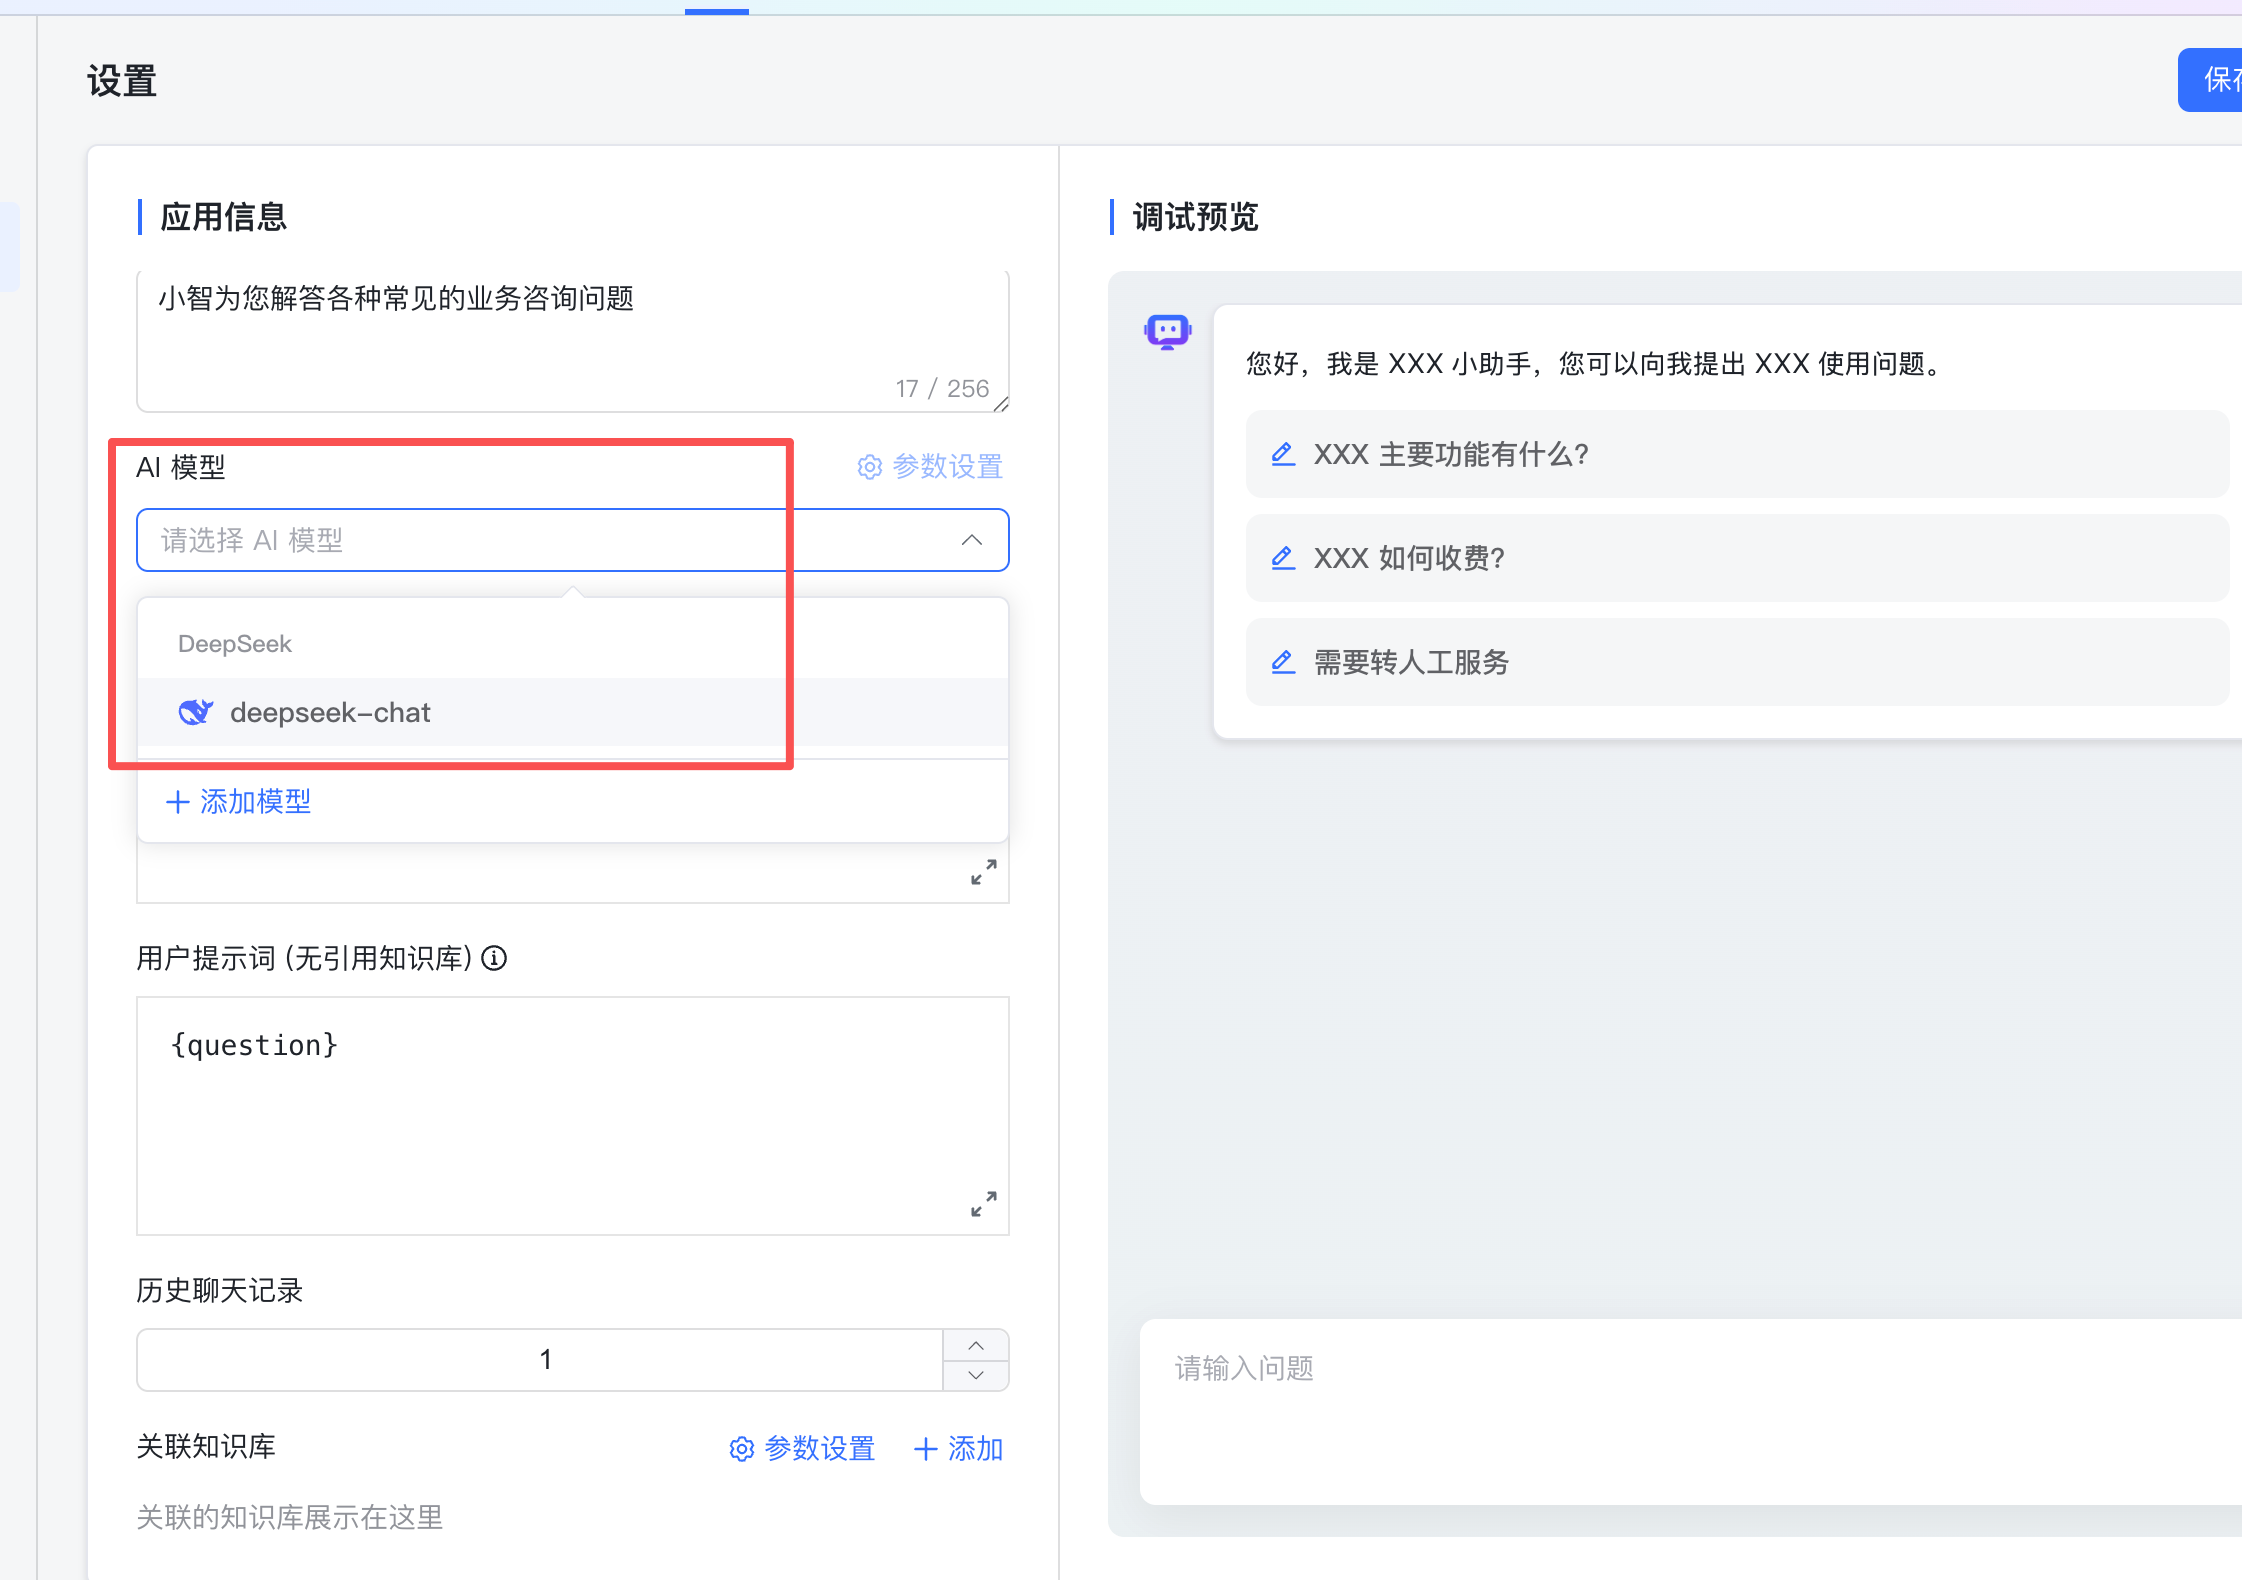The image size is (2242, 1580).
Task: Click the 设置 page title
Action: pos(122,81)
